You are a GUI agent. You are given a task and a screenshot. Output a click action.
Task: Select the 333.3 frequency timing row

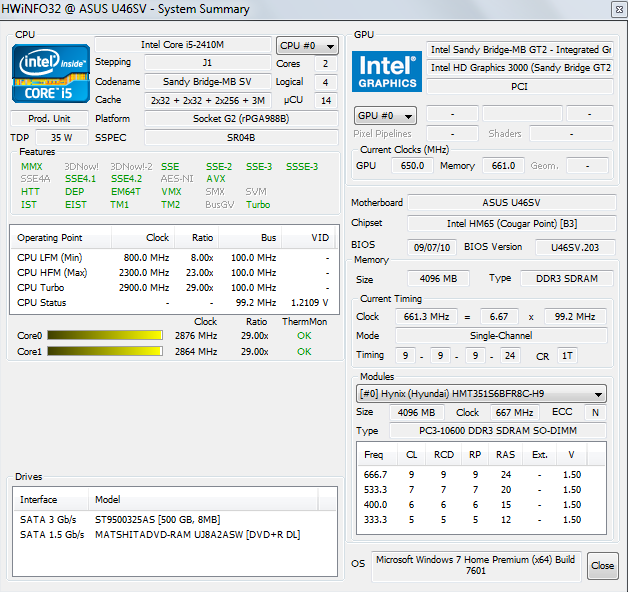[481, 520]
